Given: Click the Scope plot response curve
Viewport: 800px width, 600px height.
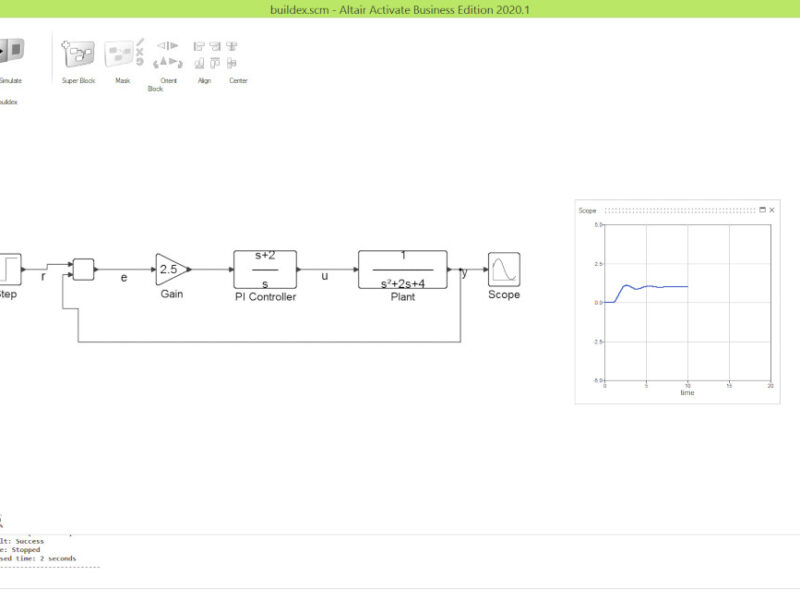Looking at the screenshot, I should tap(646, 290).
